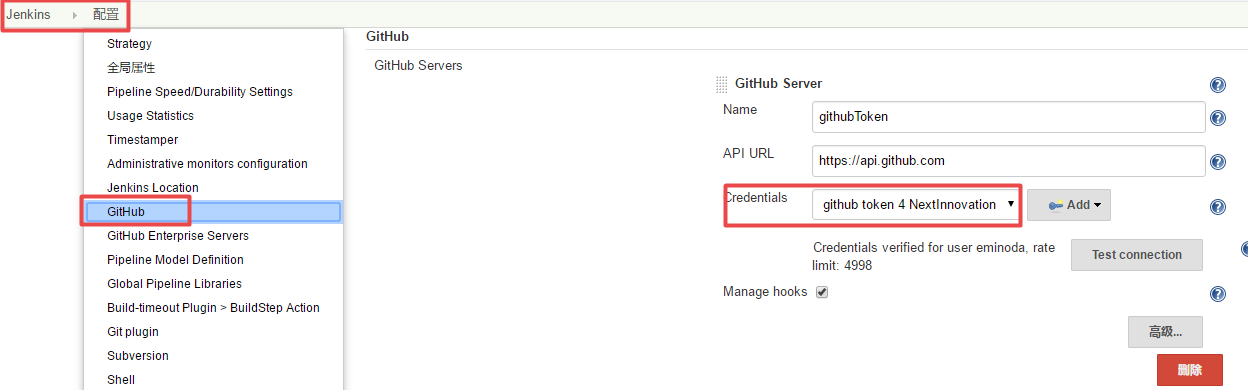Click key icon on Add credentials button
Image resolution: width=1248 pixels, height=390 pixels.
pos(1055,205)
